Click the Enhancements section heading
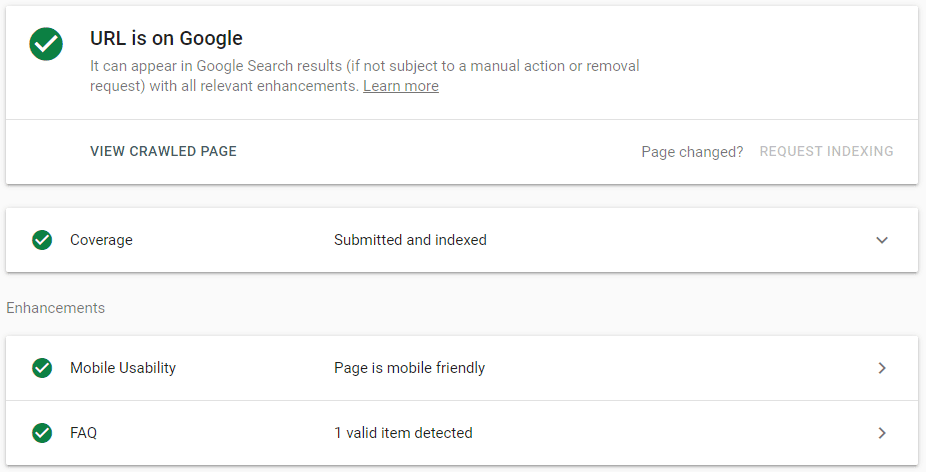The width and height of the screenshot is (926, 472). [55, 308]
